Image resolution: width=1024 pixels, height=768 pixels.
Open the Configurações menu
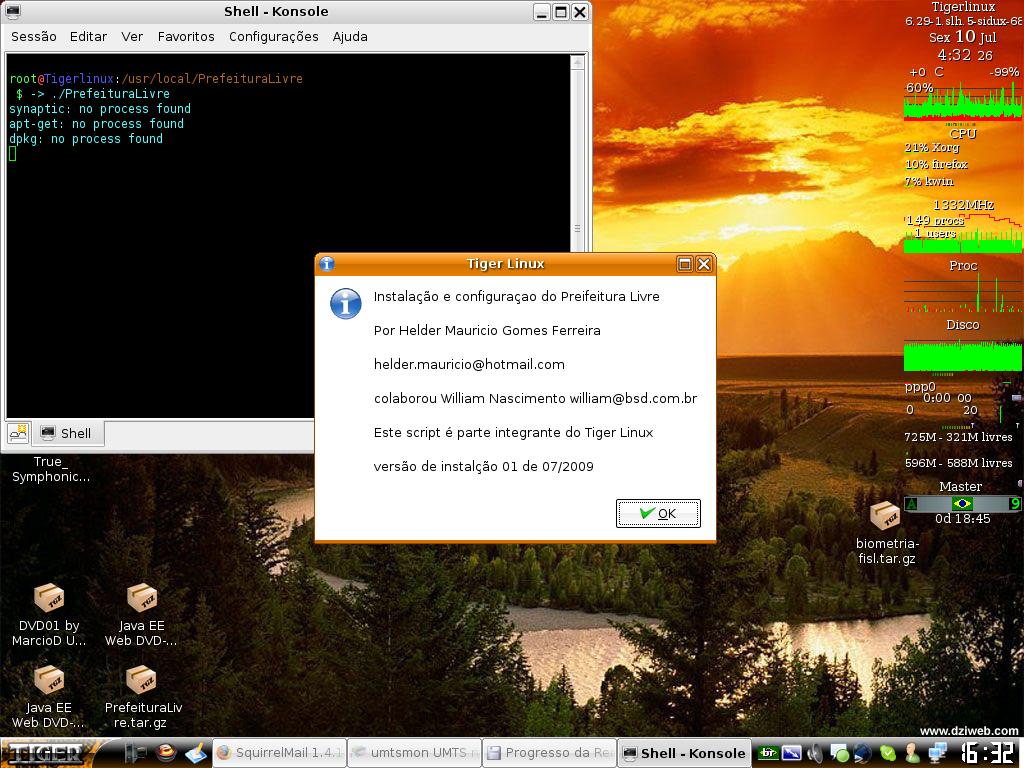[x=273, y=36]
